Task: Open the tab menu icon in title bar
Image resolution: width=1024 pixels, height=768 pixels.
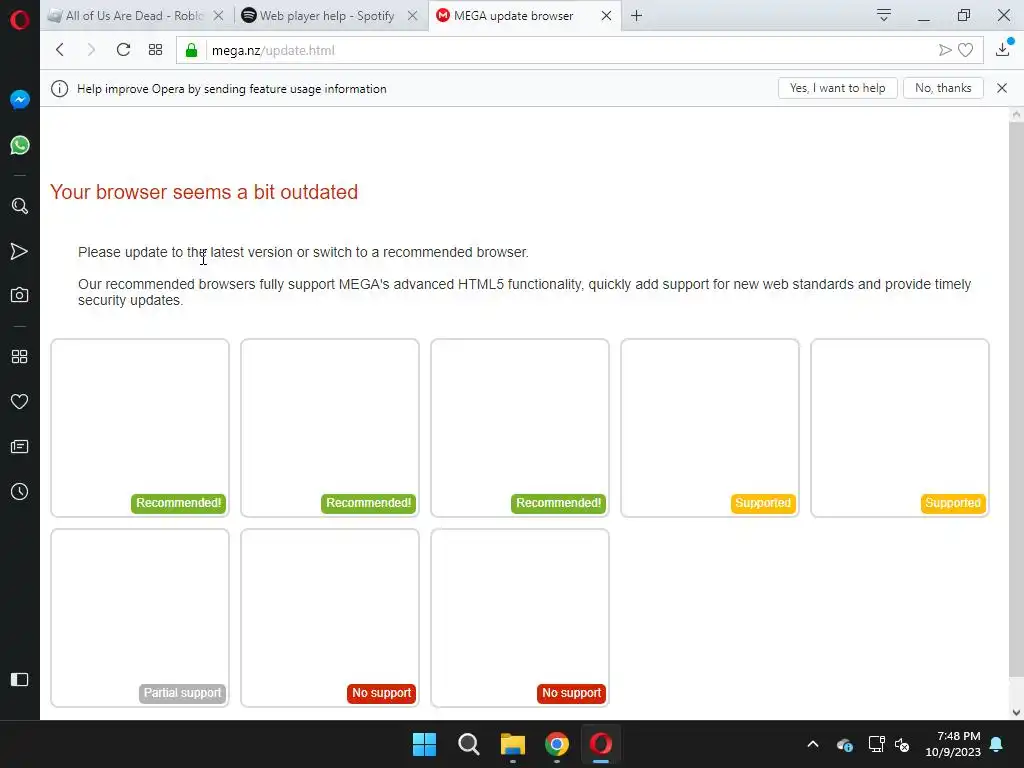Action: pos(884,15)
